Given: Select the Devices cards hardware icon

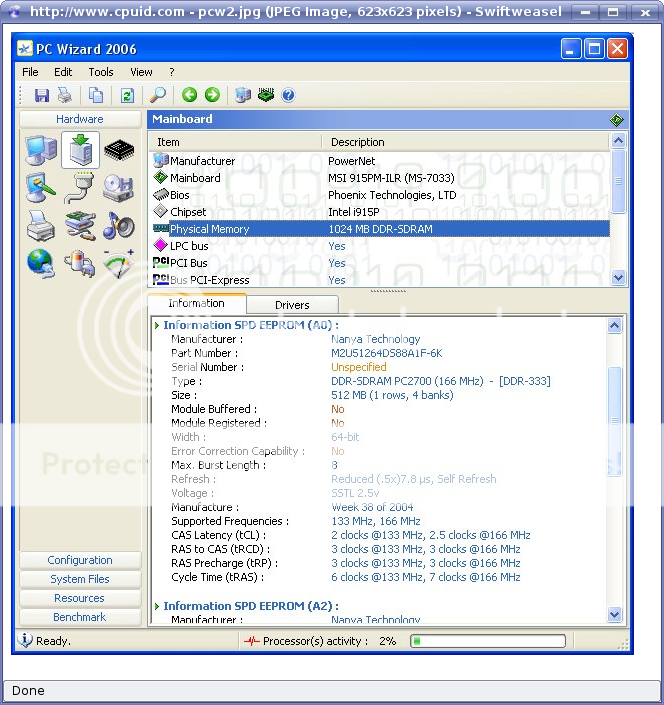Looking at the screenshot, I should point(80,225).
